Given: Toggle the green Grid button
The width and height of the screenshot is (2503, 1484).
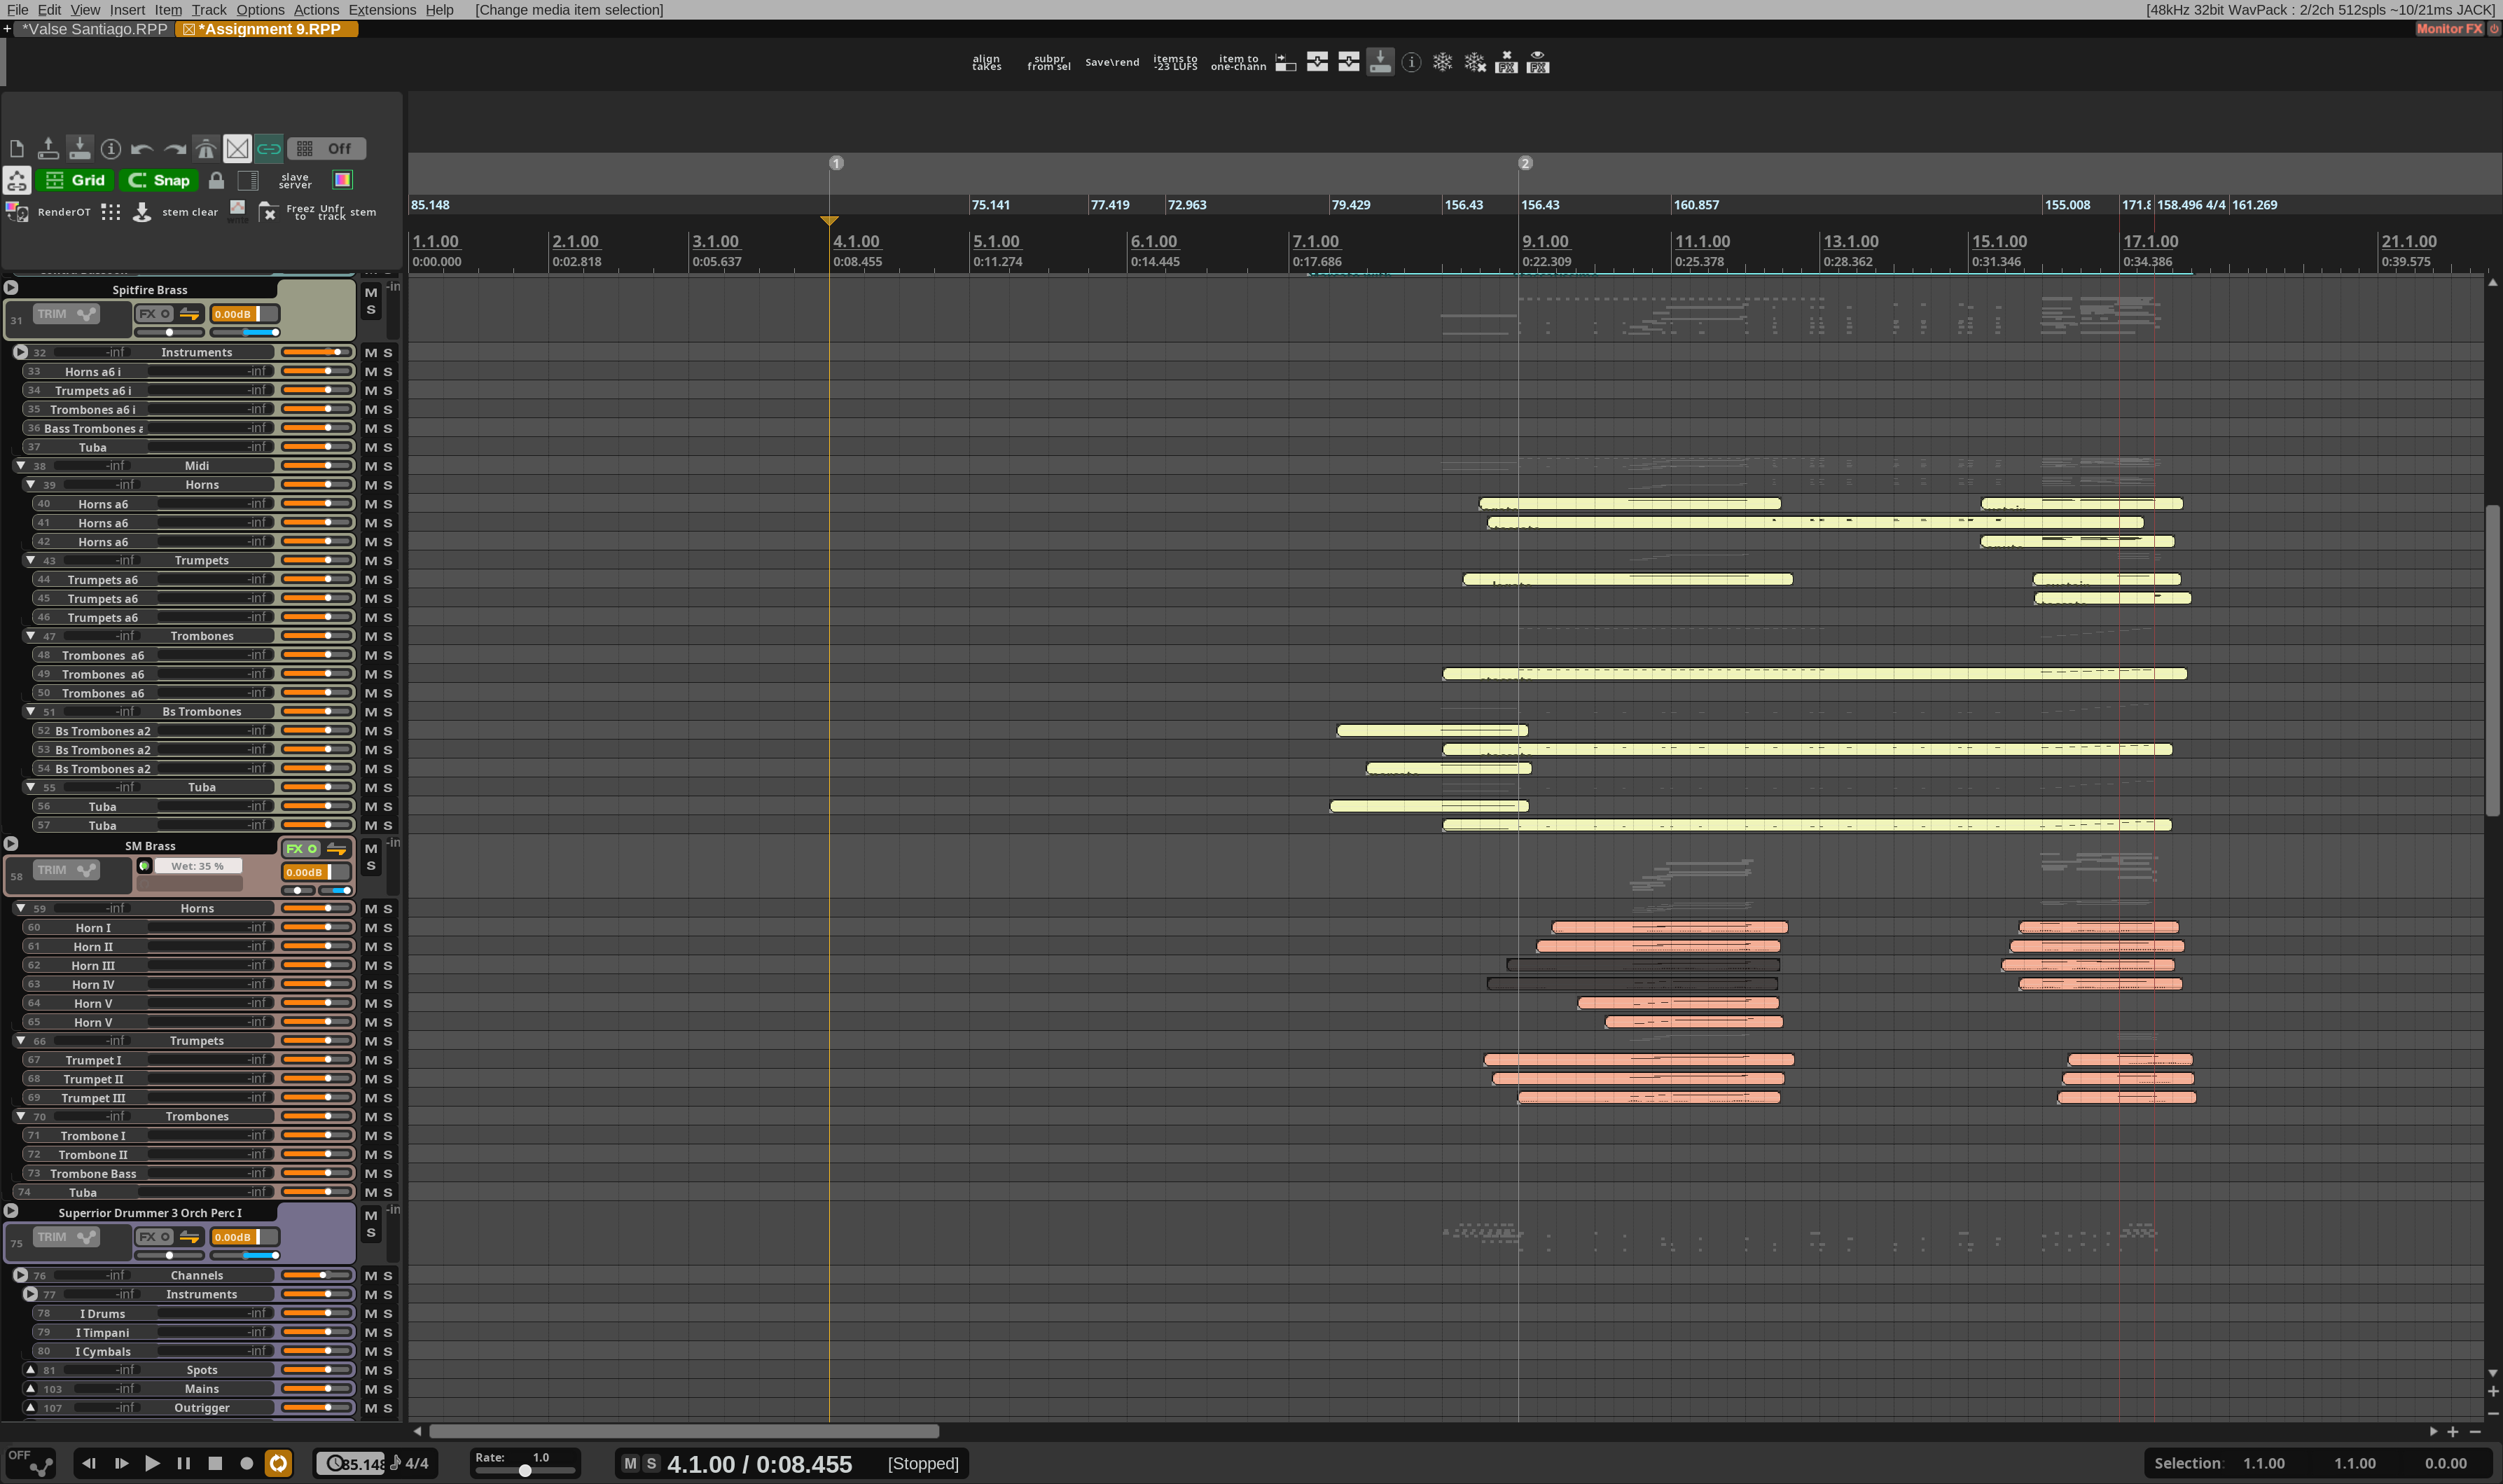Looking at the screenshot, I should click(76, 180).
